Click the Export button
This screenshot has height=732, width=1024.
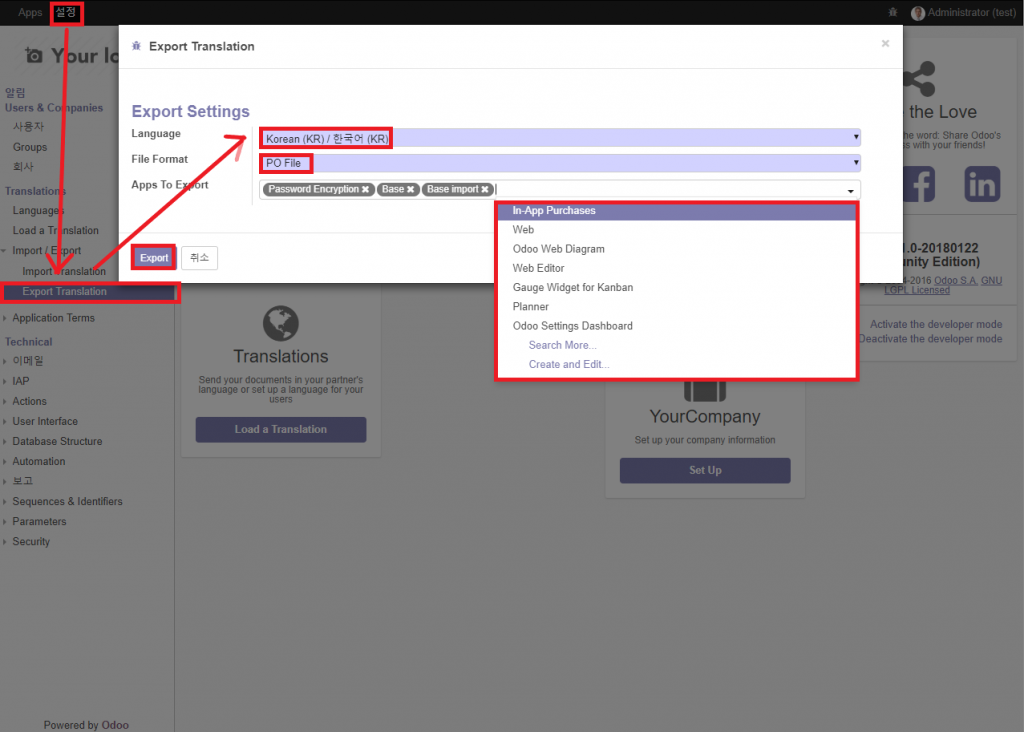tap(154, 258)
